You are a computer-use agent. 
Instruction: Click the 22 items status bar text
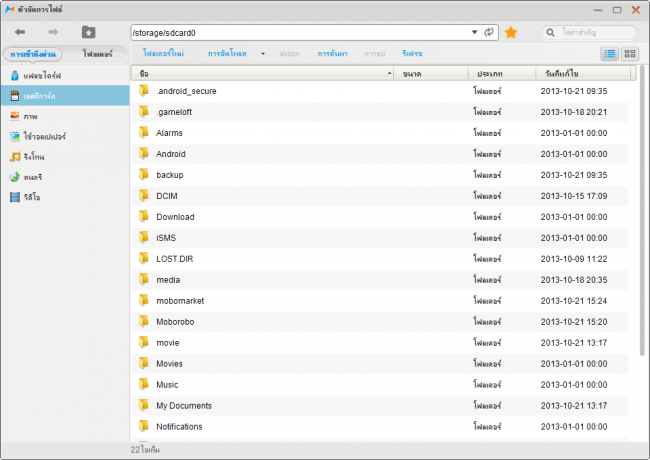coord(145,450)
